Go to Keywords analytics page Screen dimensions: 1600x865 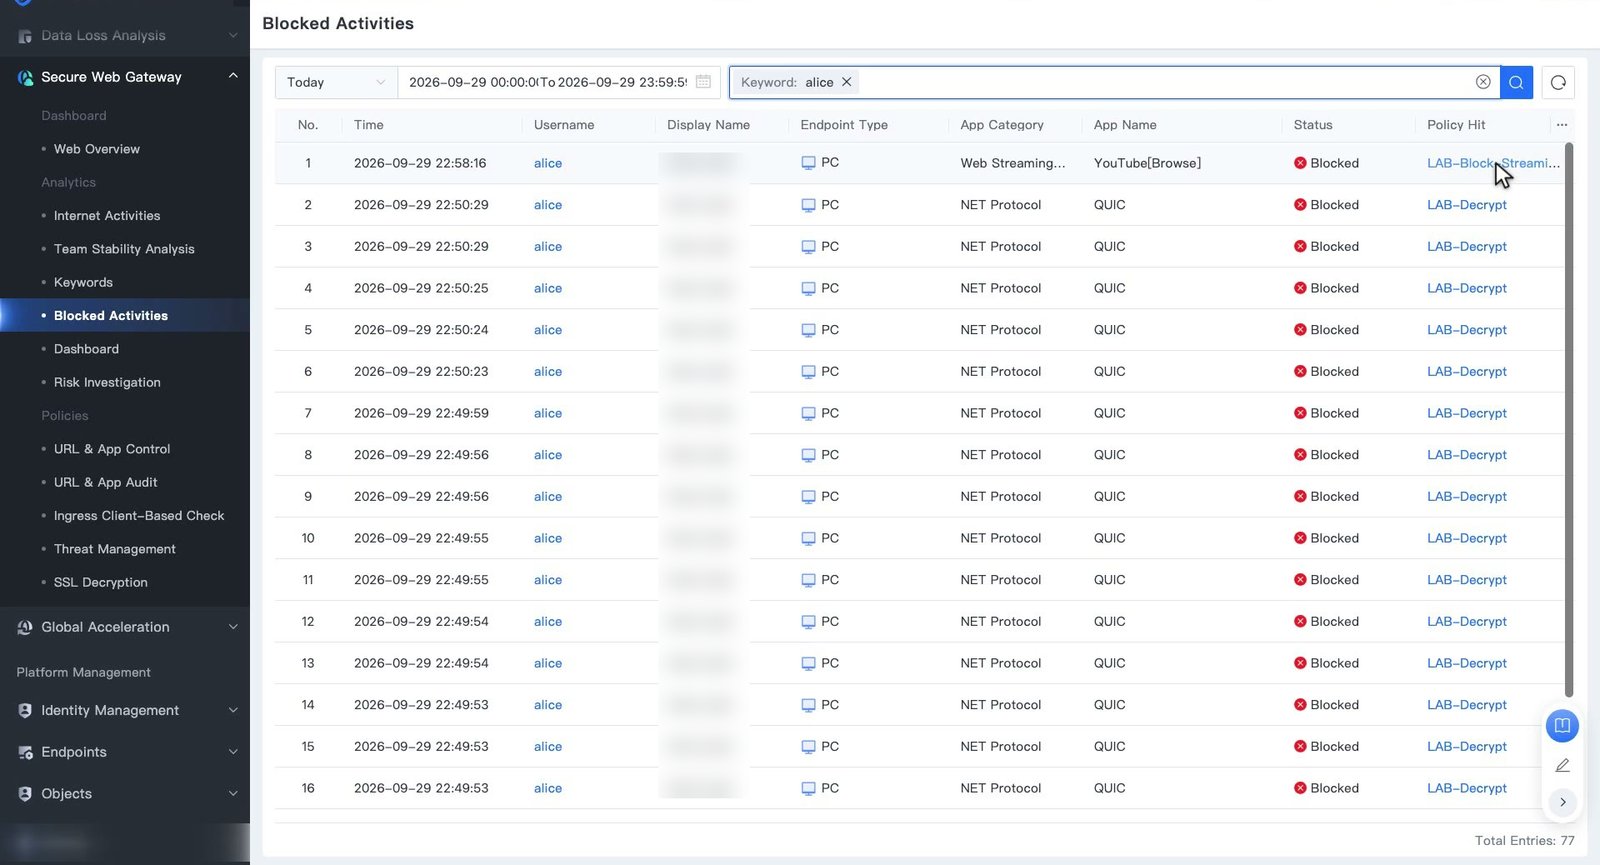pyautogui.click(x=83, y=283)
